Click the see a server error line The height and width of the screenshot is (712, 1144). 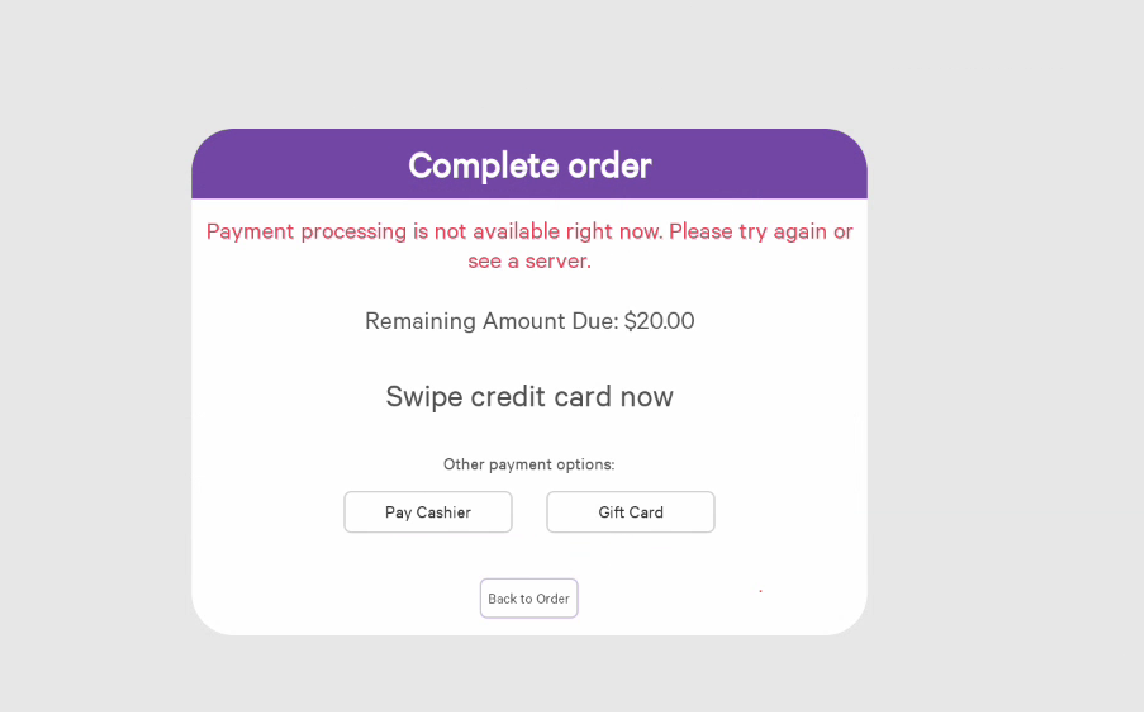529,260
